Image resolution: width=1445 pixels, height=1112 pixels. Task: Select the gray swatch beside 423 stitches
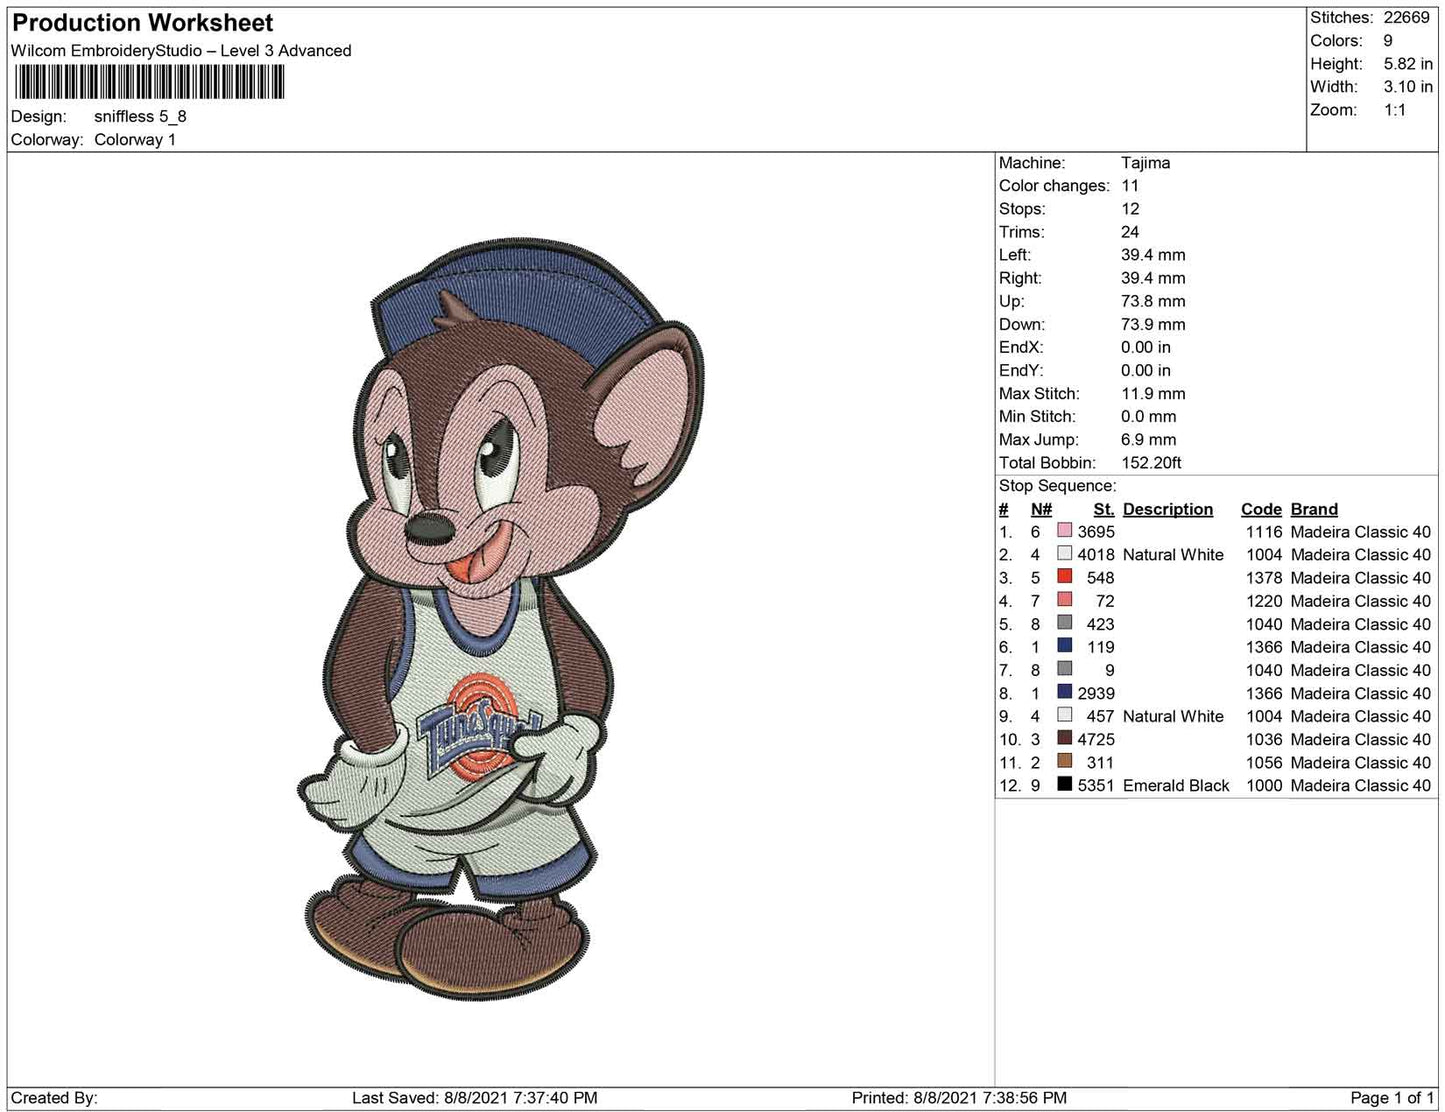(1064, 623)
